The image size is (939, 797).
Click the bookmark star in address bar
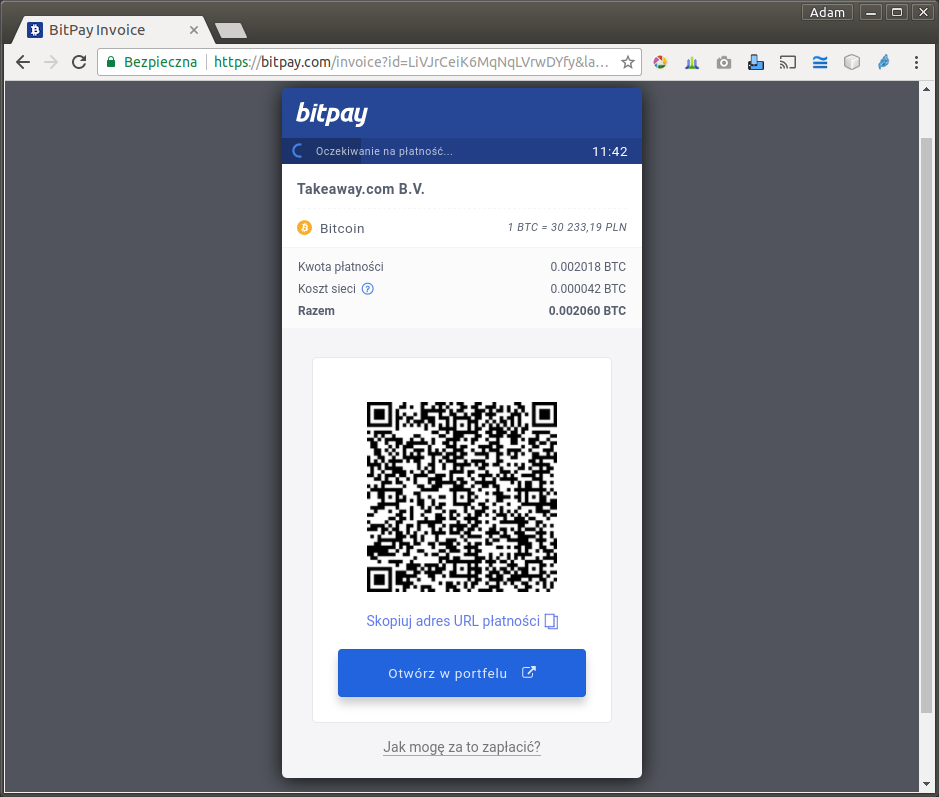(x=628, y=62)
